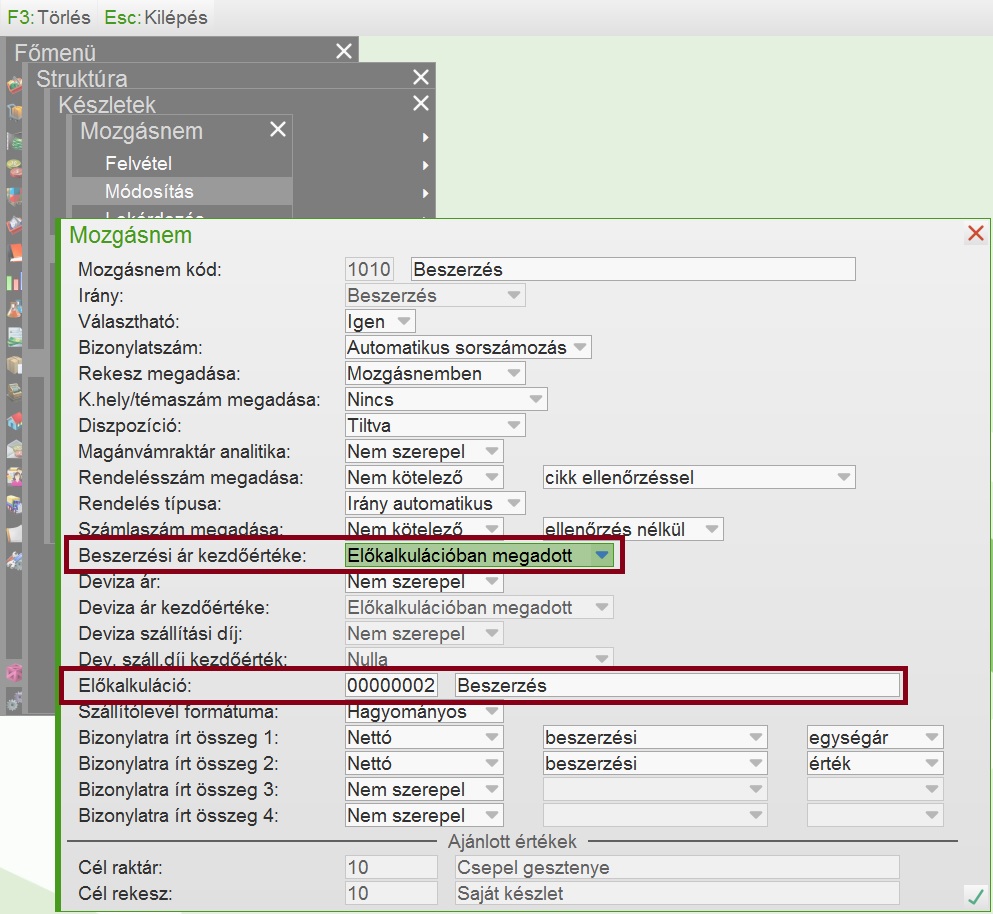Click Előkalkuláció code field 00000002
This screenshot has height=914, width=993.
(x=391, y=685)
